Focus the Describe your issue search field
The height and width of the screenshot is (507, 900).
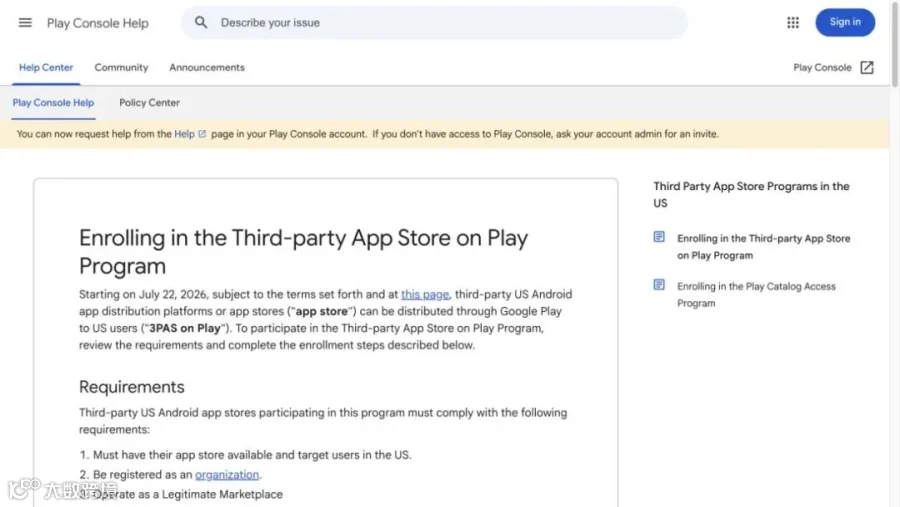click(435, 22)
